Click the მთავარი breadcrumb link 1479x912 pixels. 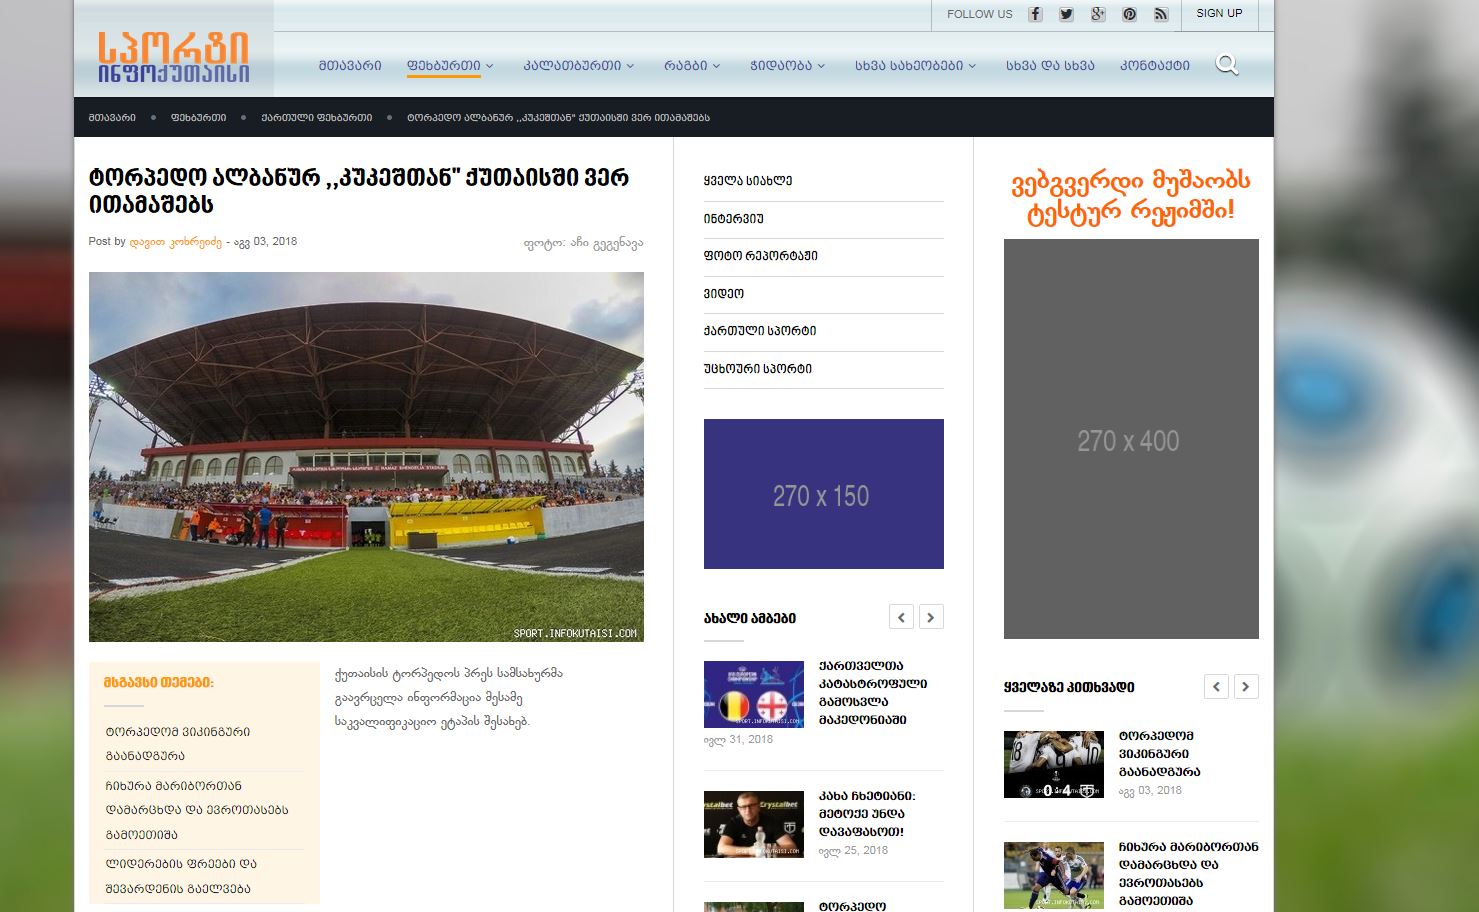pyautogui.click(x=112, y=117)
